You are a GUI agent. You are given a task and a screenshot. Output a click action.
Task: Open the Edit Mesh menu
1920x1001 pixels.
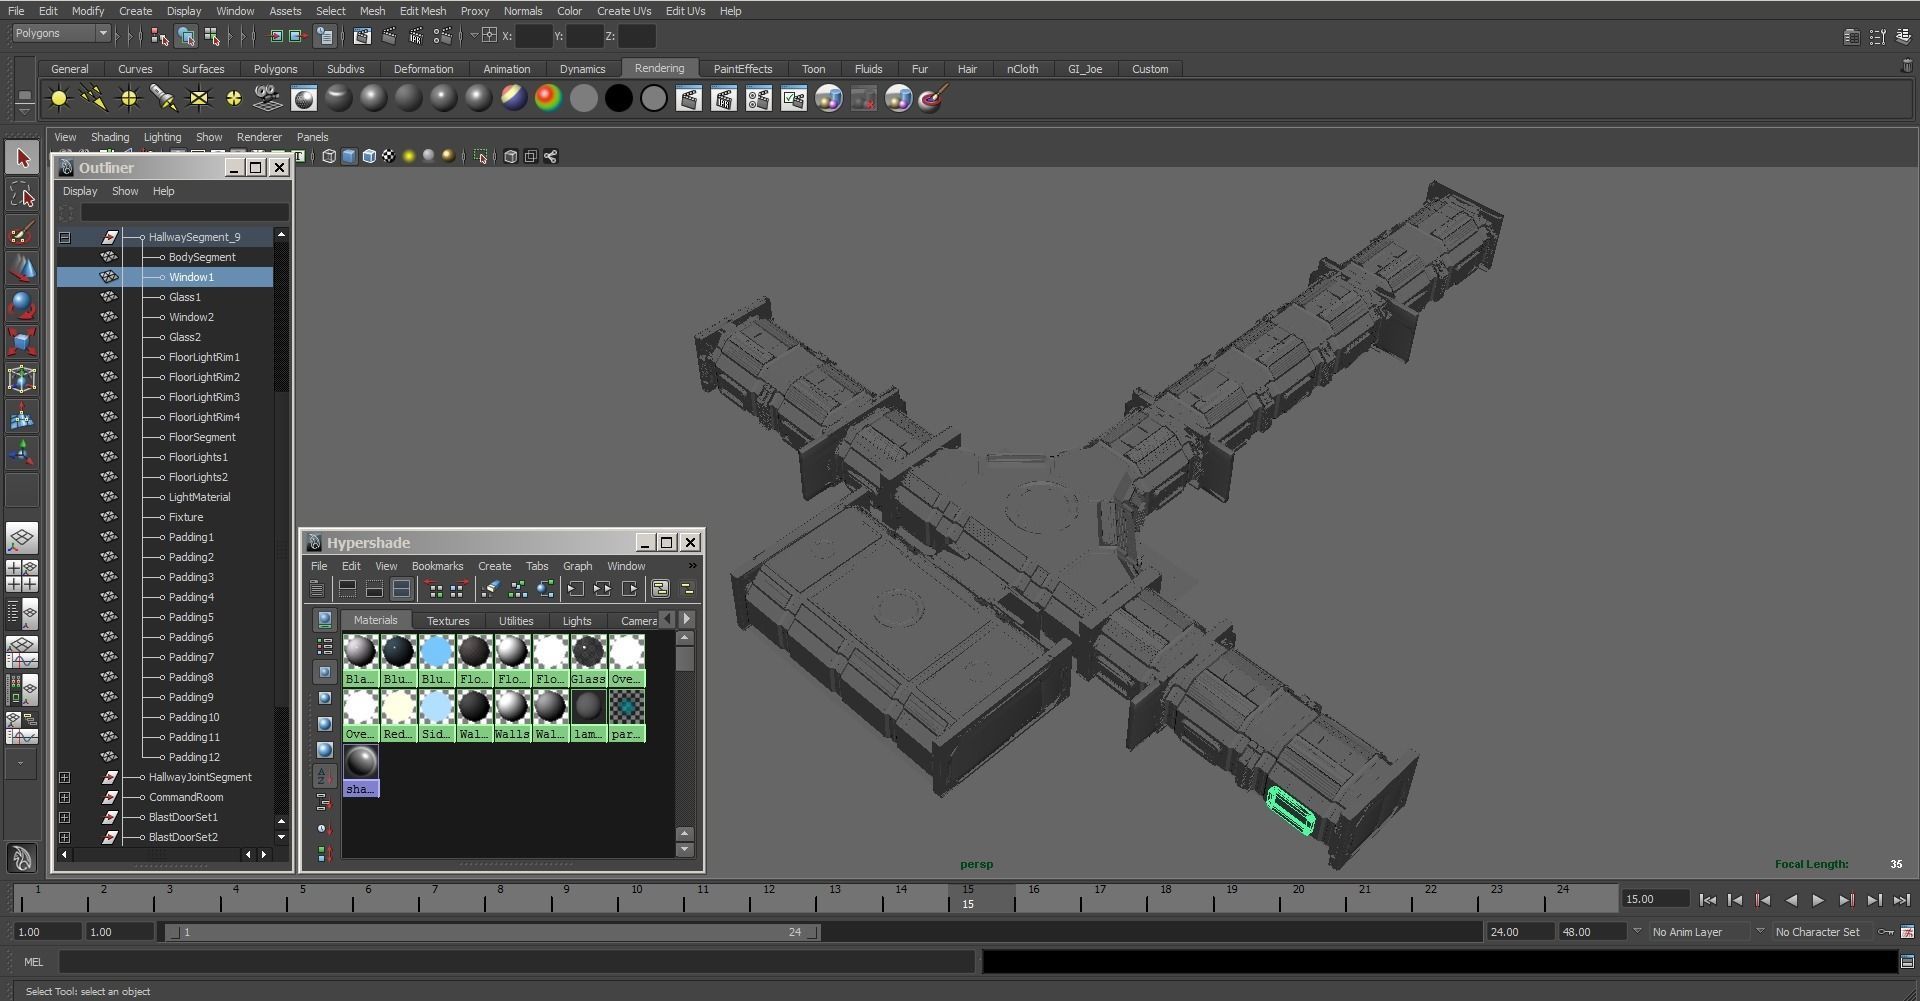coord(422,11)
